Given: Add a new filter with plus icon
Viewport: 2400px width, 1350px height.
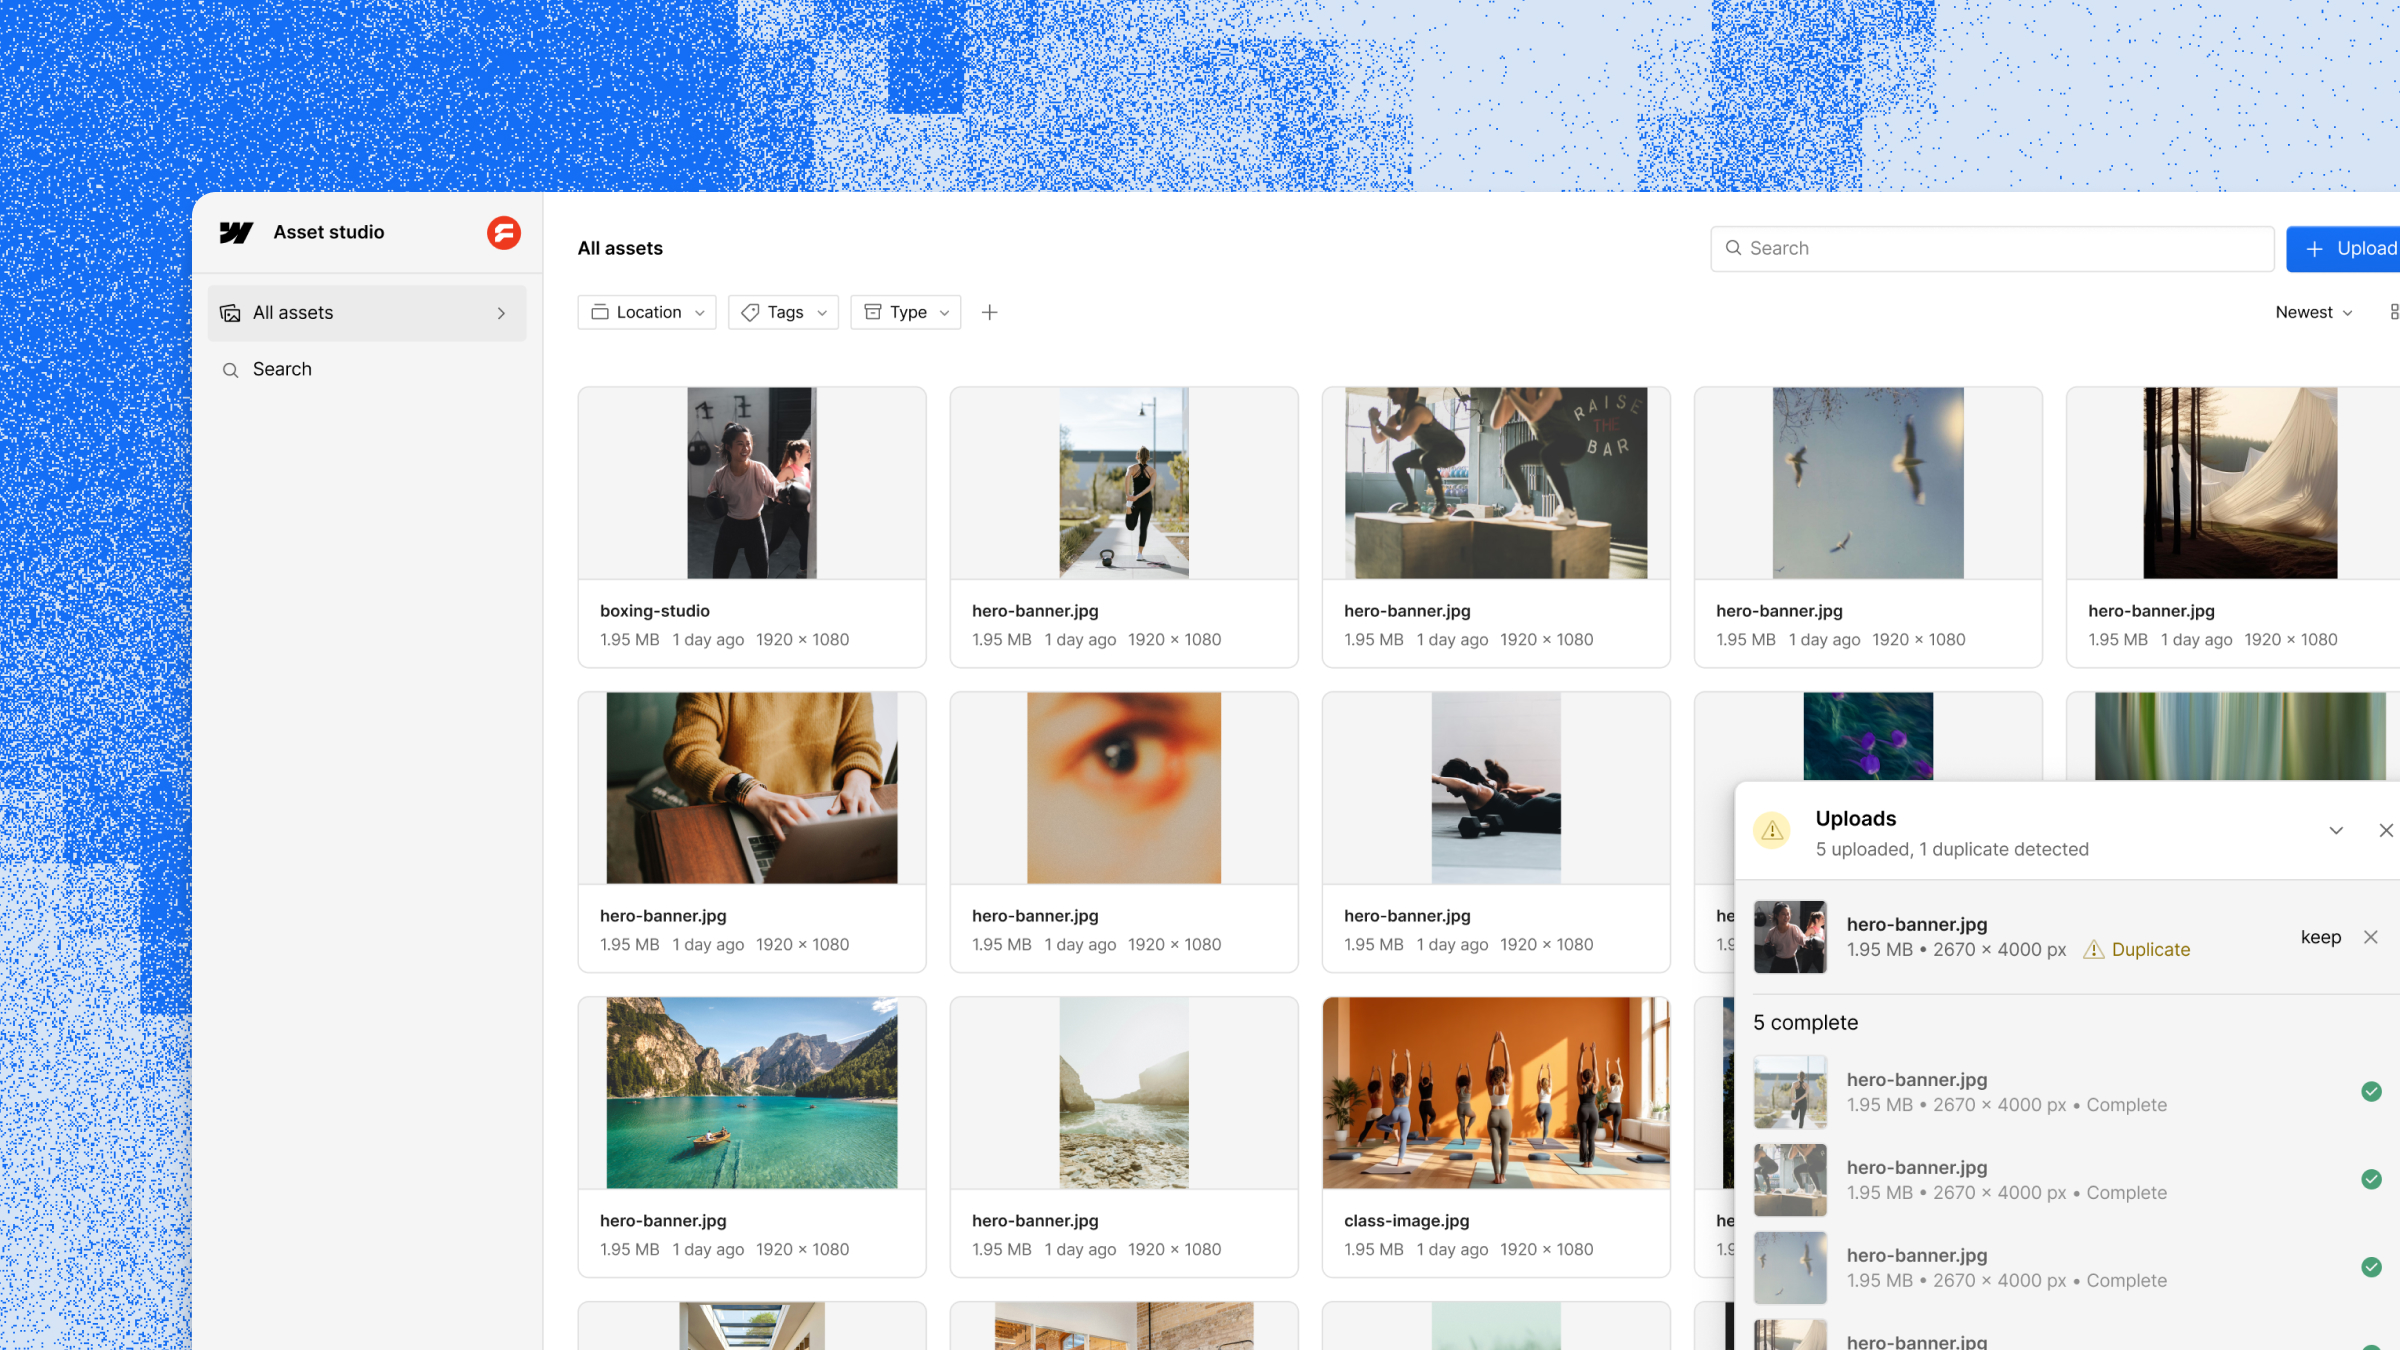Looking at the screenshot, I should pos(989,312).
